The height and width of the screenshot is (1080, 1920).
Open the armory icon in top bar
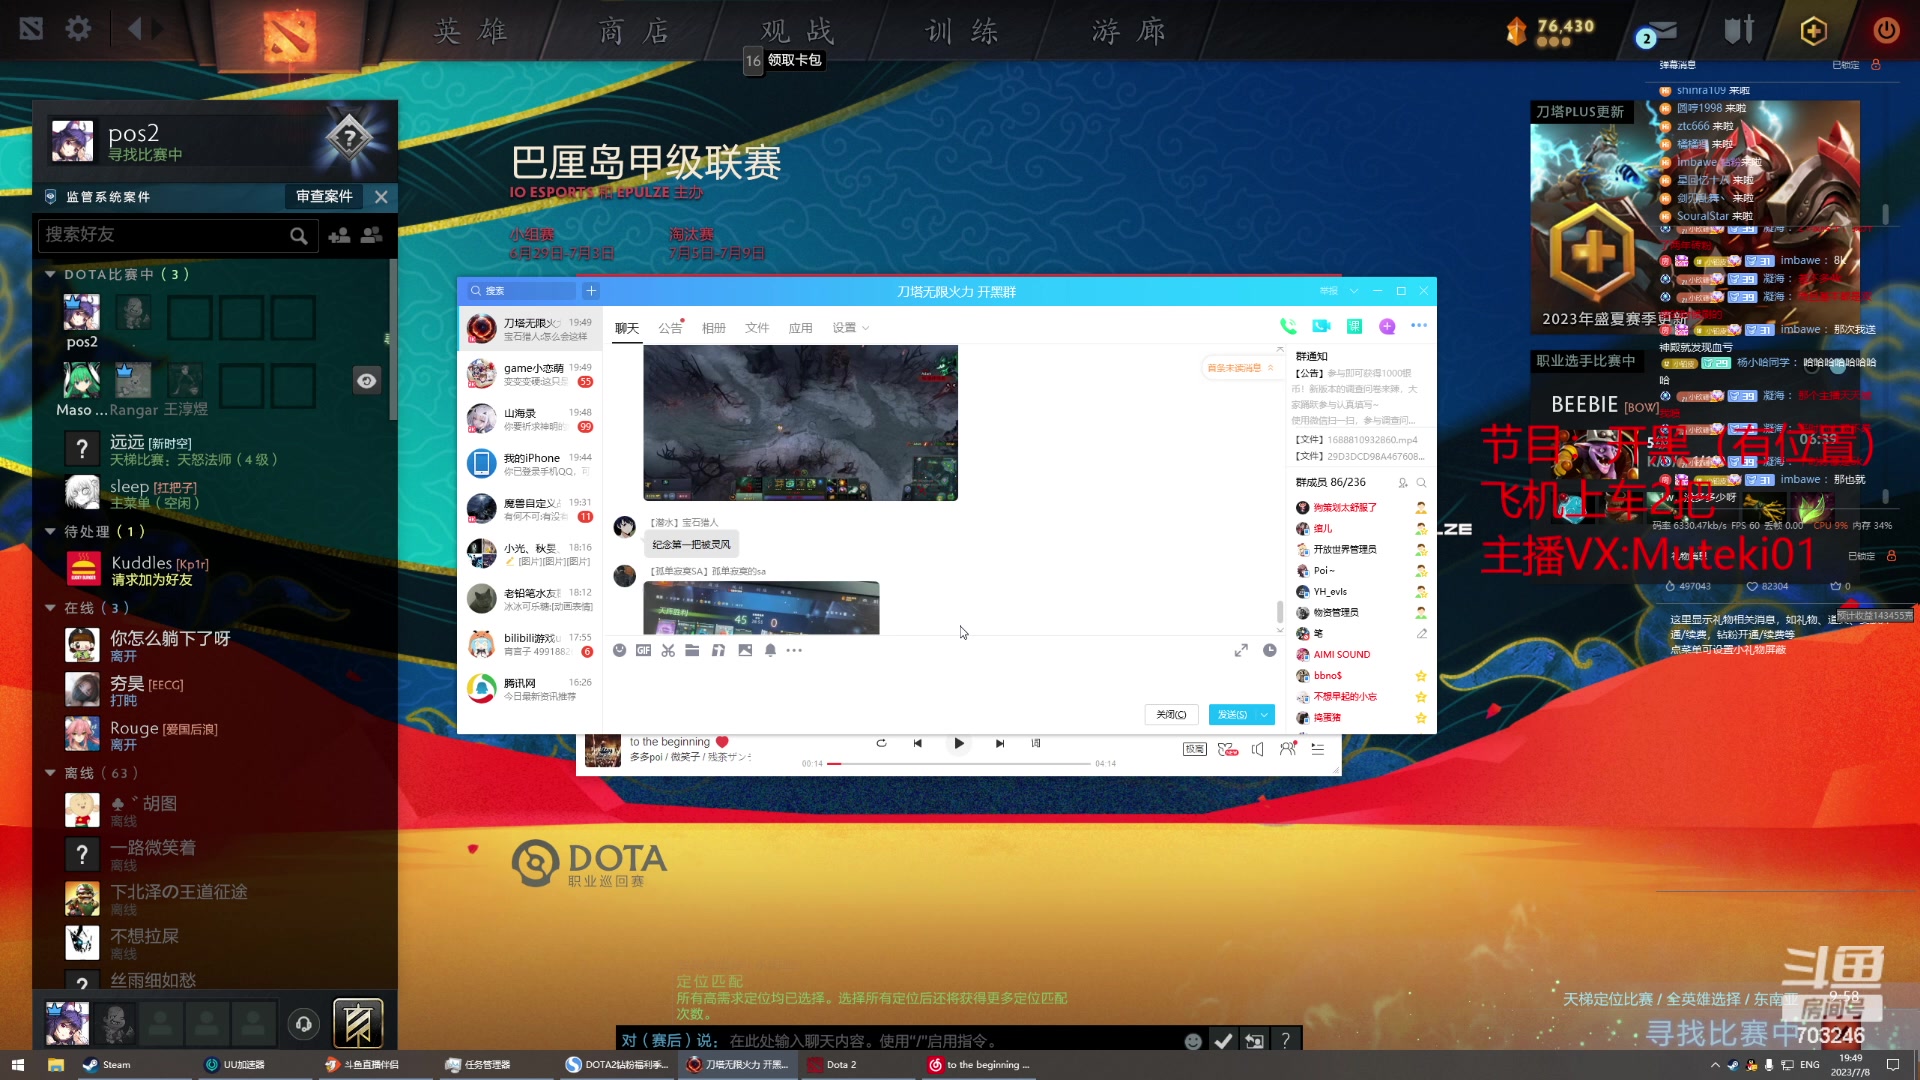coord(1739,30)
